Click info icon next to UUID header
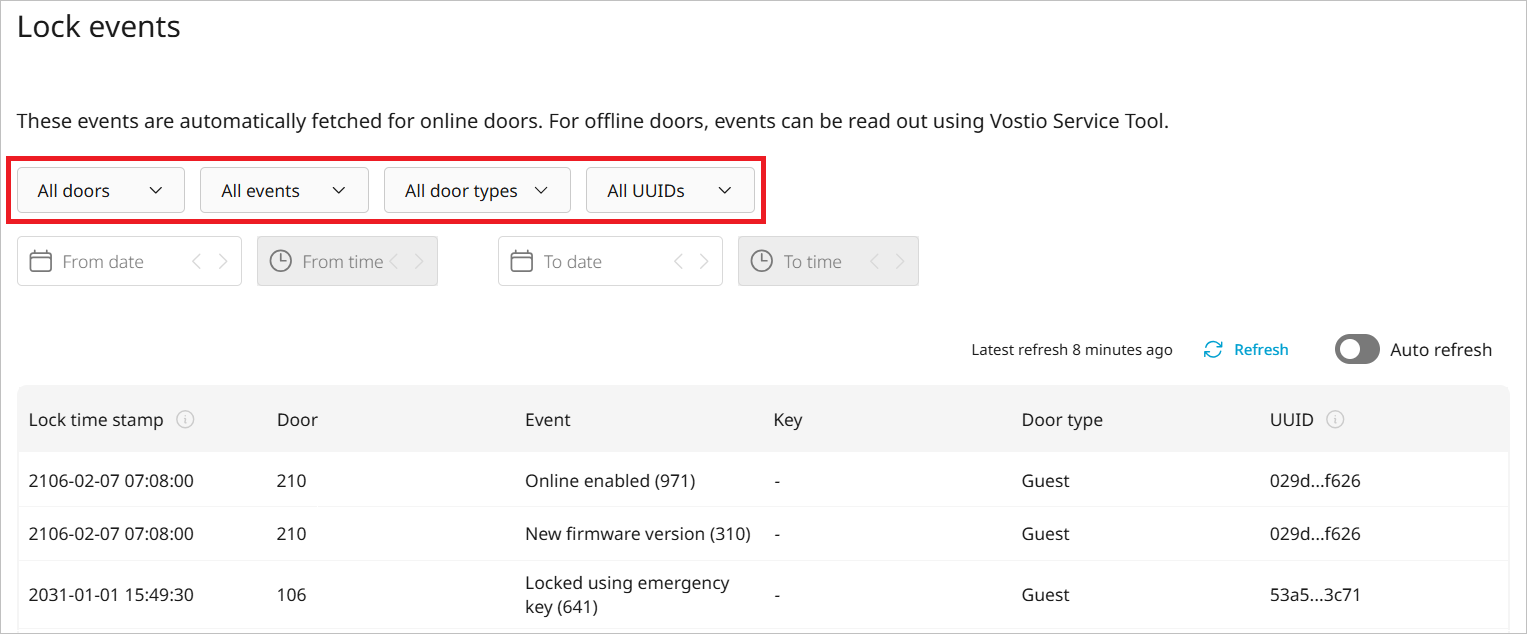Screen dimensions: 1527x634 1335,420
